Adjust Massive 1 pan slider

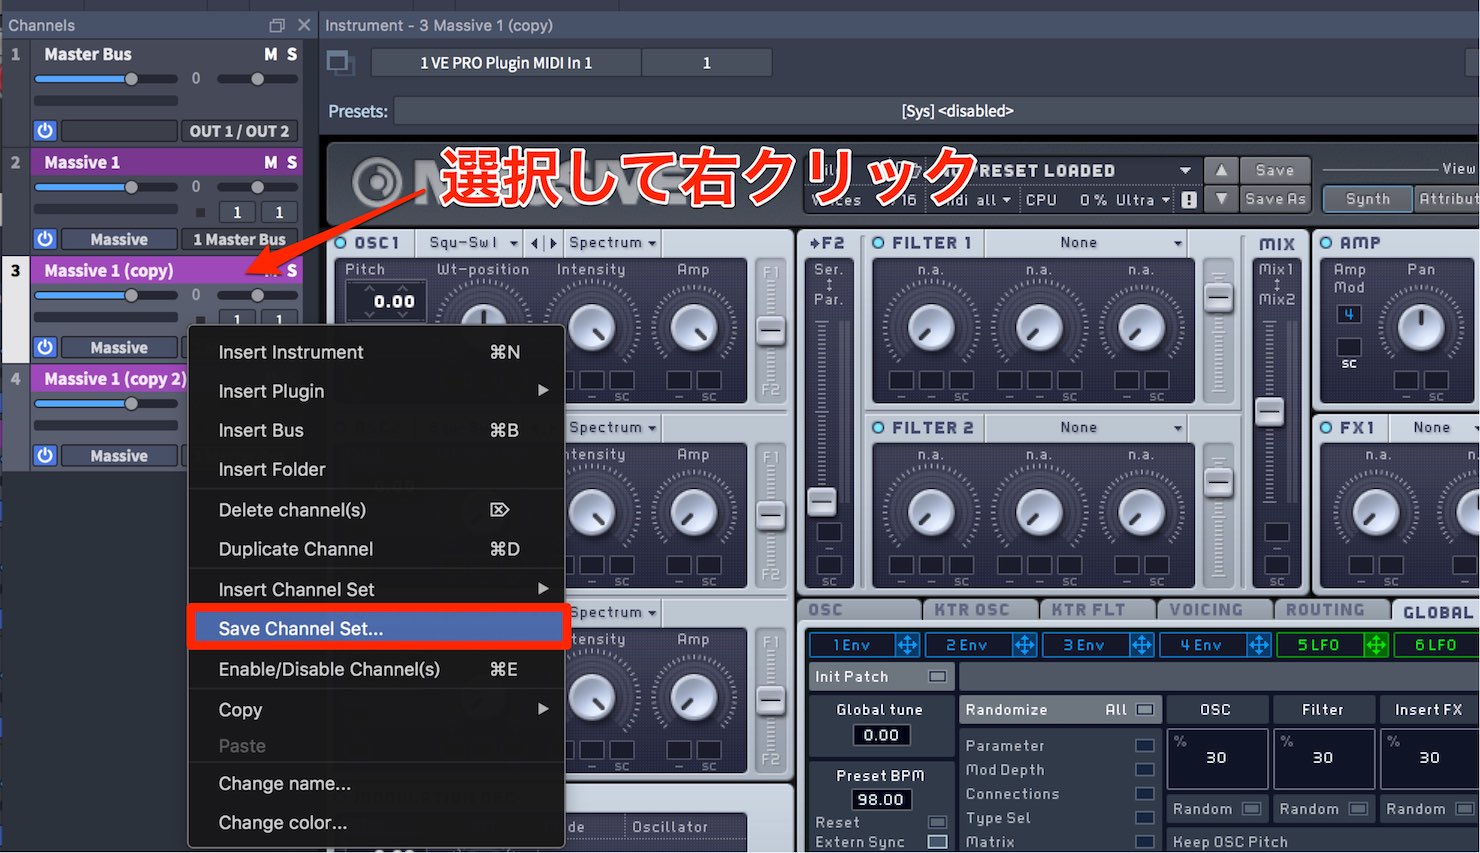pyautogui.click(x=257, y=187)
